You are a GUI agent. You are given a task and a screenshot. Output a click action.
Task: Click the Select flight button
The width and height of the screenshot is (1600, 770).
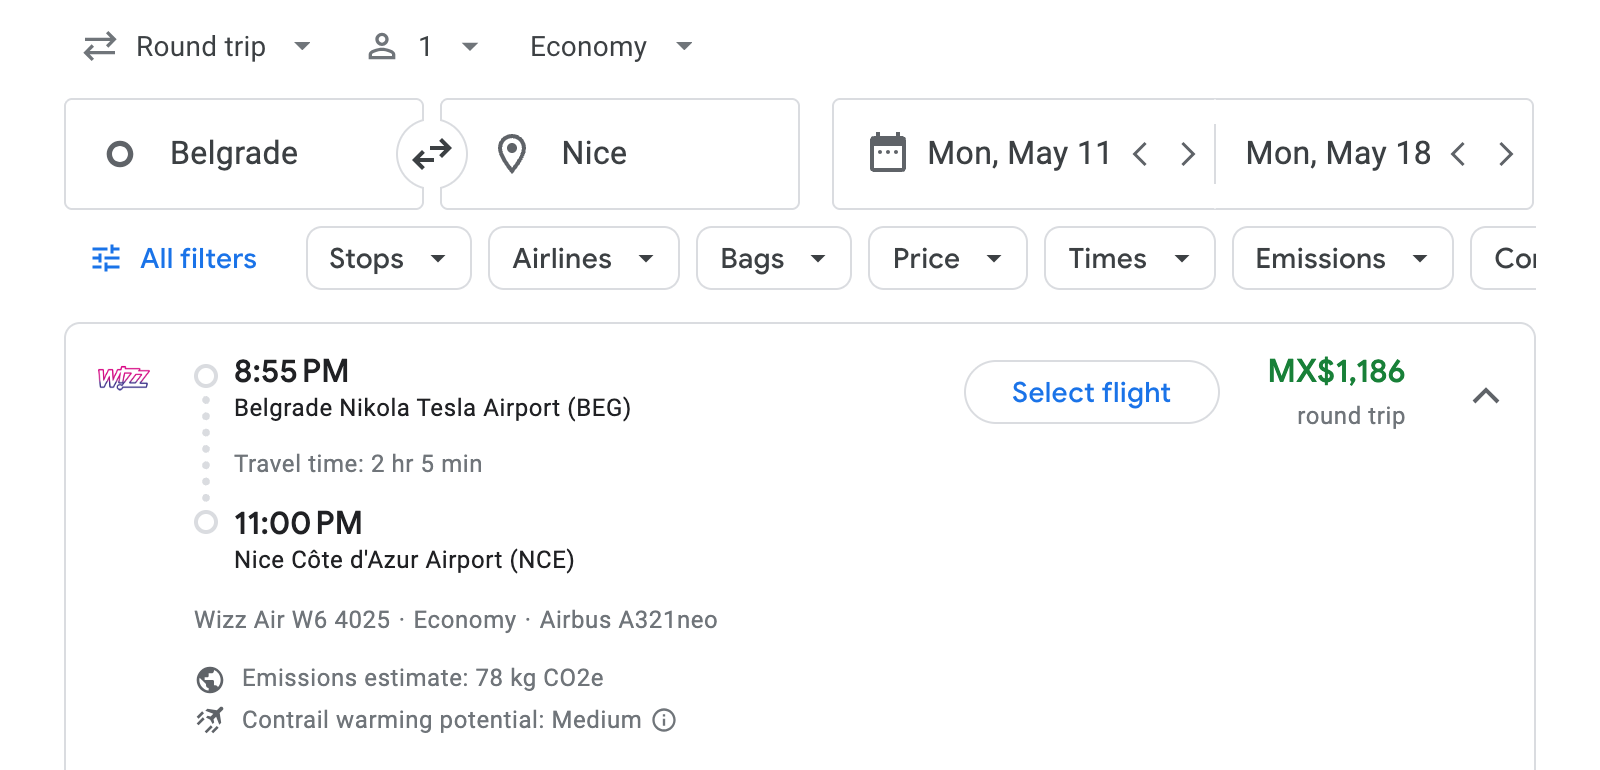pos(1091,392)
